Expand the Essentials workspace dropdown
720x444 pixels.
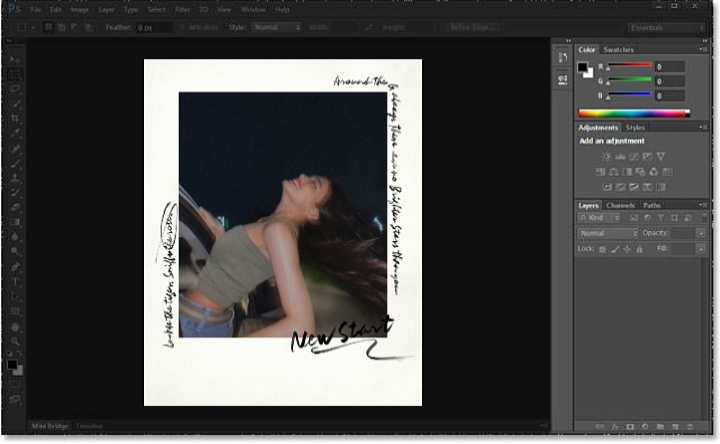(666, 27)
